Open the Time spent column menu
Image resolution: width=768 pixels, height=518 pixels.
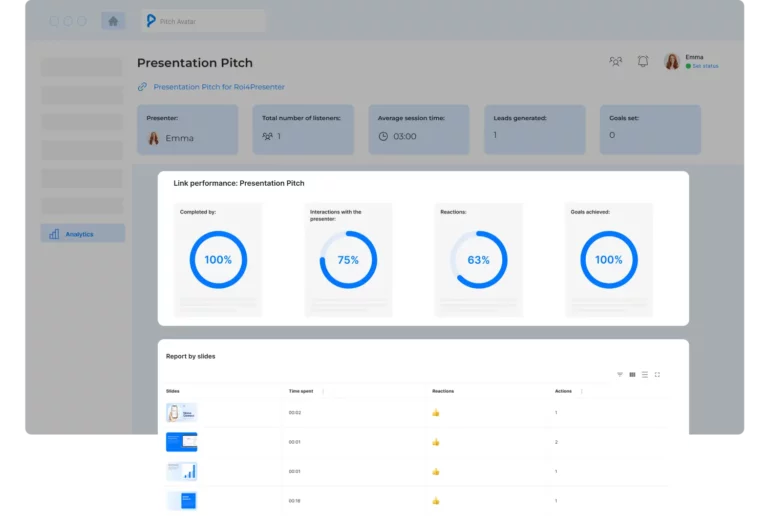(322, 391)
